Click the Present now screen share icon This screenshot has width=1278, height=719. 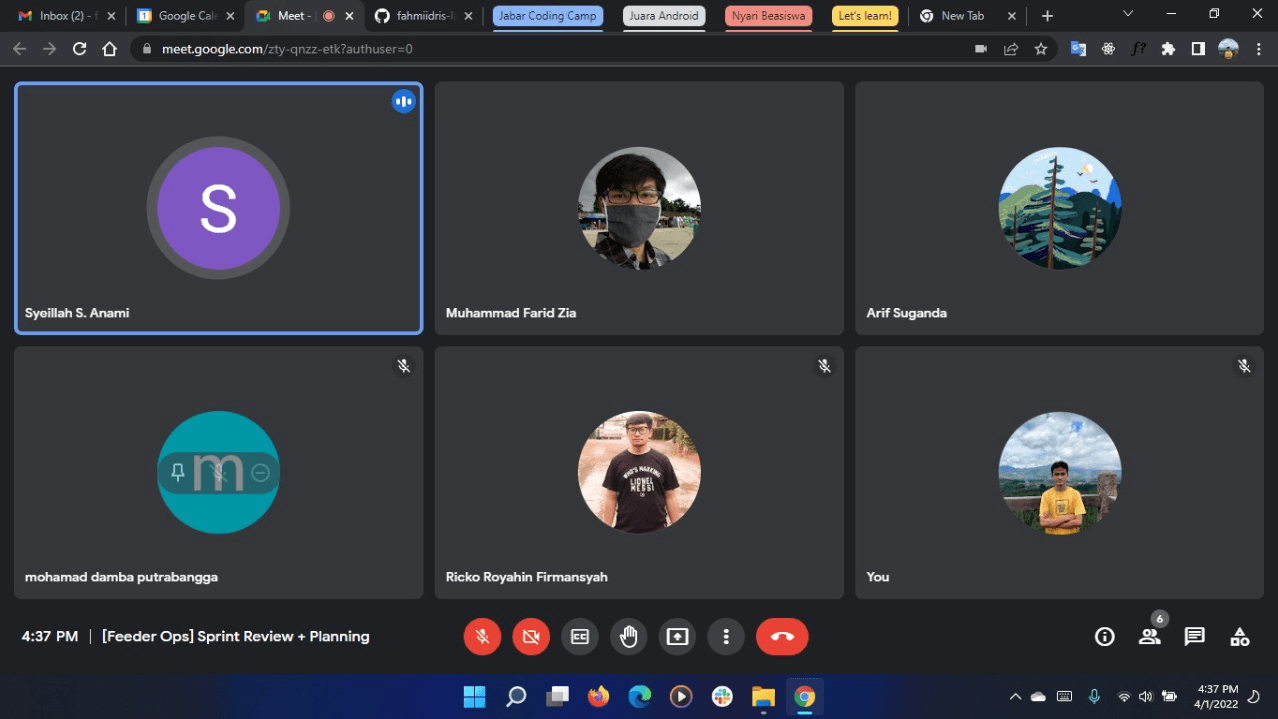677,636
